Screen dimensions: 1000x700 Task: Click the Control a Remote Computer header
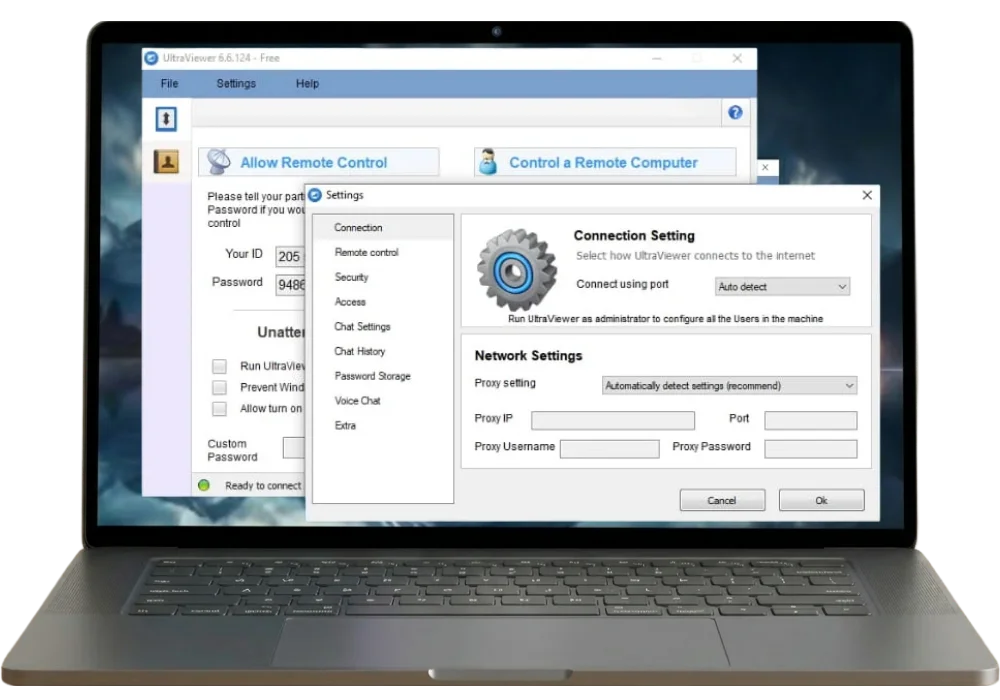pos(605,162)
